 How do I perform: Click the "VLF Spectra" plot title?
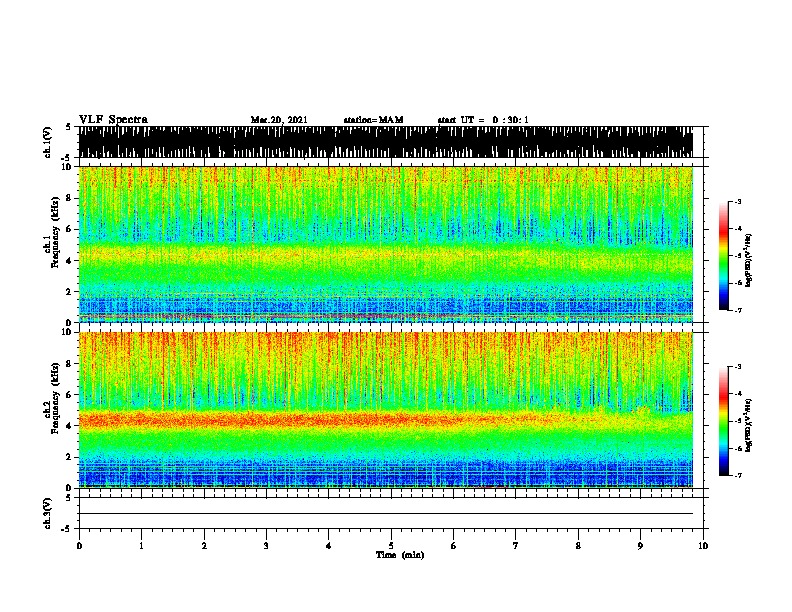click(x=113, y=120)
